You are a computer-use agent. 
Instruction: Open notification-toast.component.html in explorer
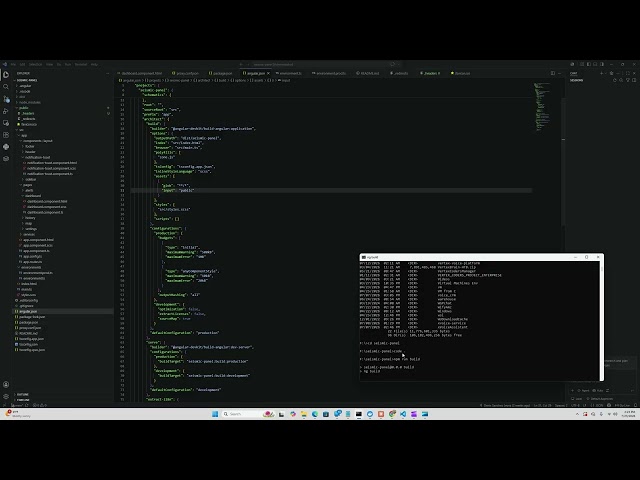coord(51,163)
